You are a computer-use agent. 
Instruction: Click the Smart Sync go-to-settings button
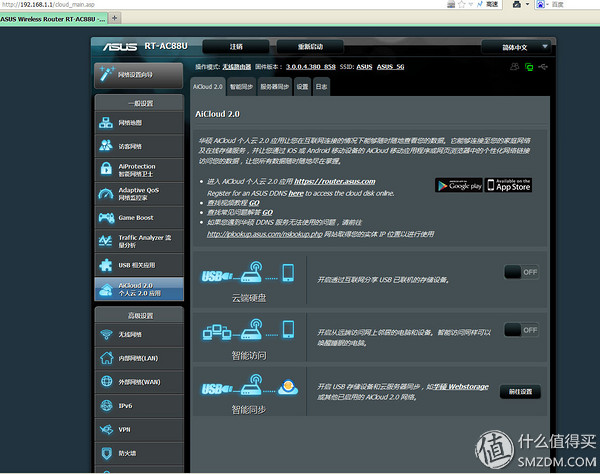pos(520,392)
